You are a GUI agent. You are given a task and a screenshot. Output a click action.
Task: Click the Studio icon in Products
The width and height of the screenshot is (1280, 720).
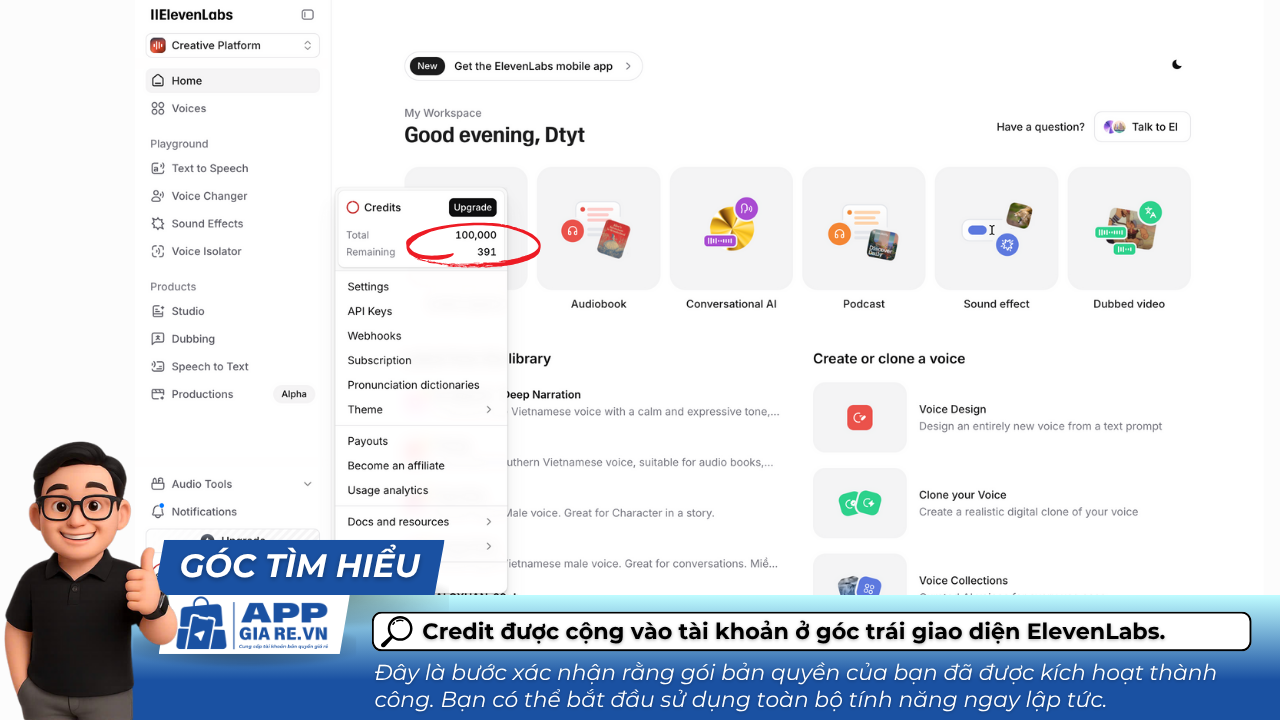[158, 311]
